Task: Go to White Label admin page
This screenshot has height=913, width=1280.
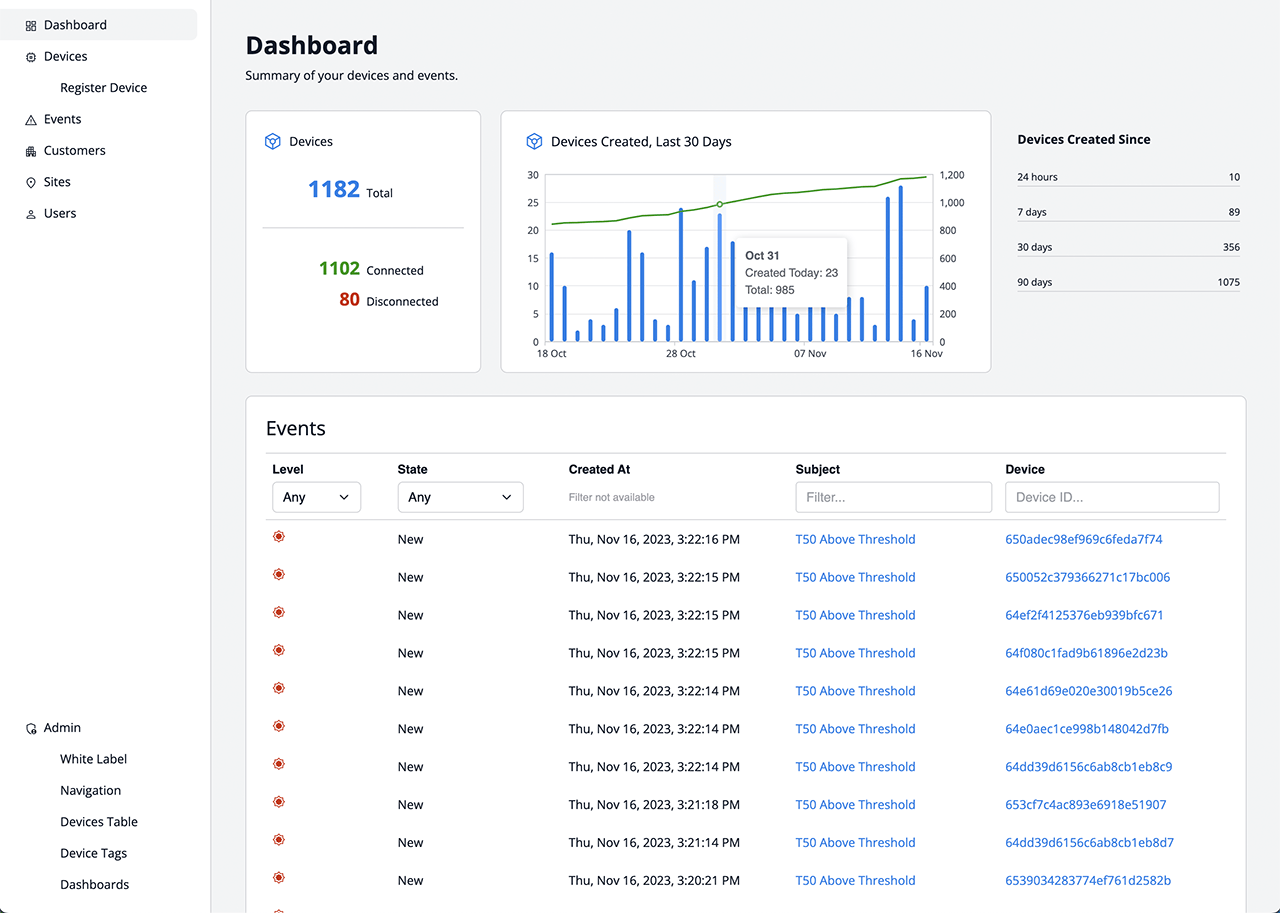Action: click(x=93, y=759)
